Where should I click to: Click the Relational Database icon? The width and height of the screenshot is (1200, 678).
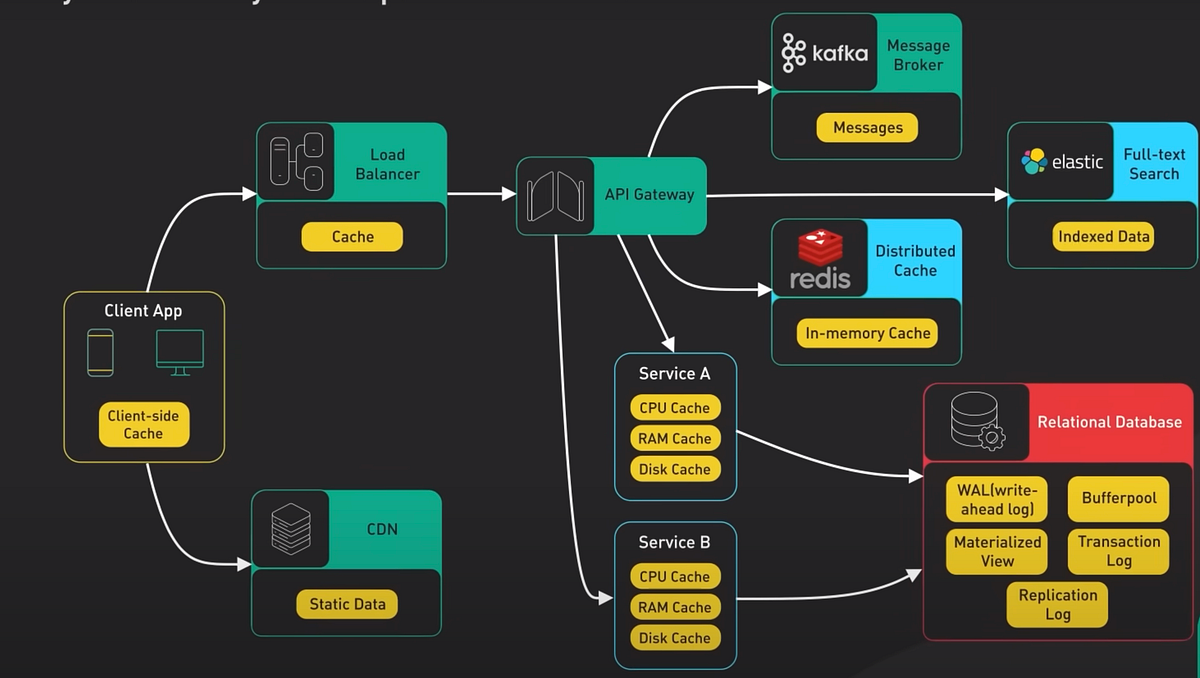(x=975, y=422)
